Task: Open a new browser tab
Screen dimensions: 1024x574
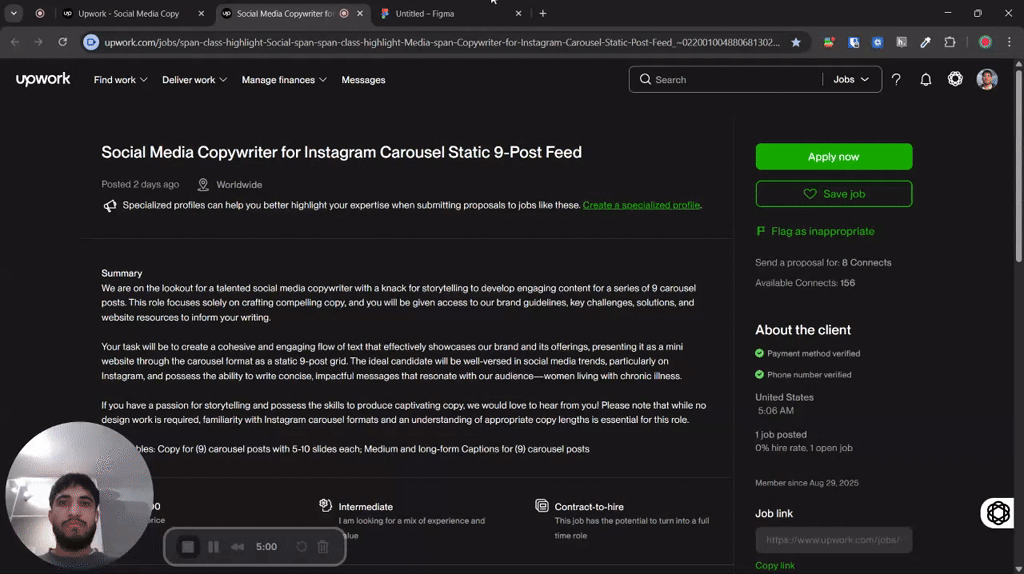Action: click(x=543, y=13)
